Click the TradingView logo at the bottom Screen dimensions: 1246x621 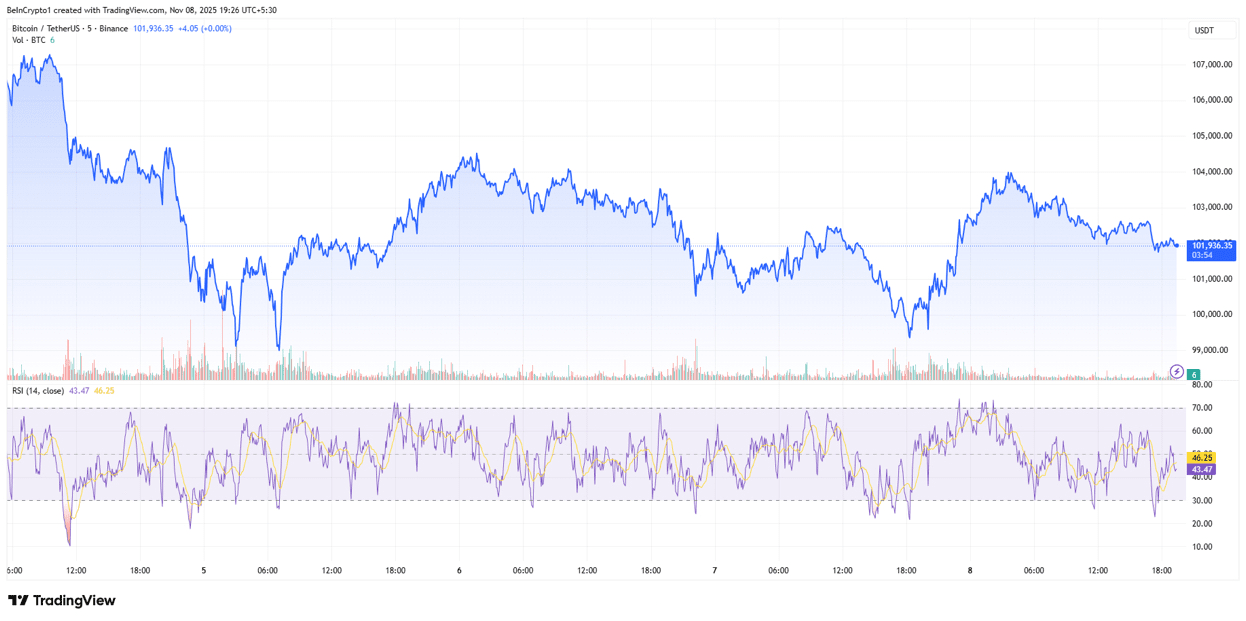pos(62,601)
